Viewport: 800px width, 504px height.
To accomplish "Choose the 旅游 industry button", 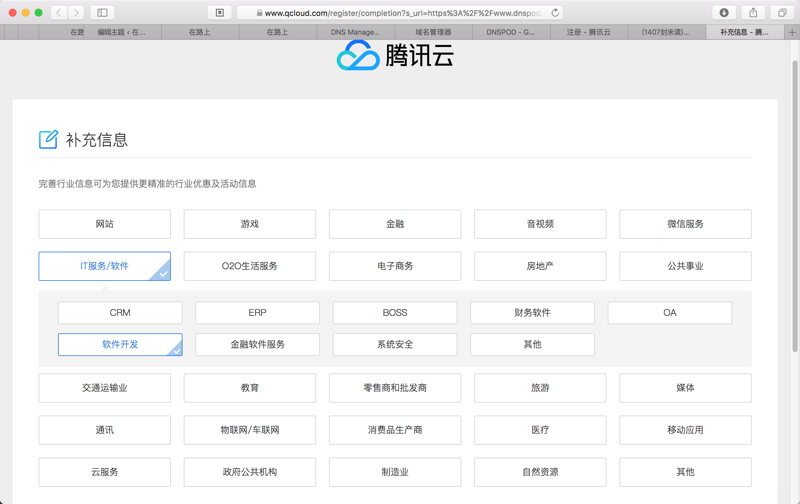I will (540, 388).
